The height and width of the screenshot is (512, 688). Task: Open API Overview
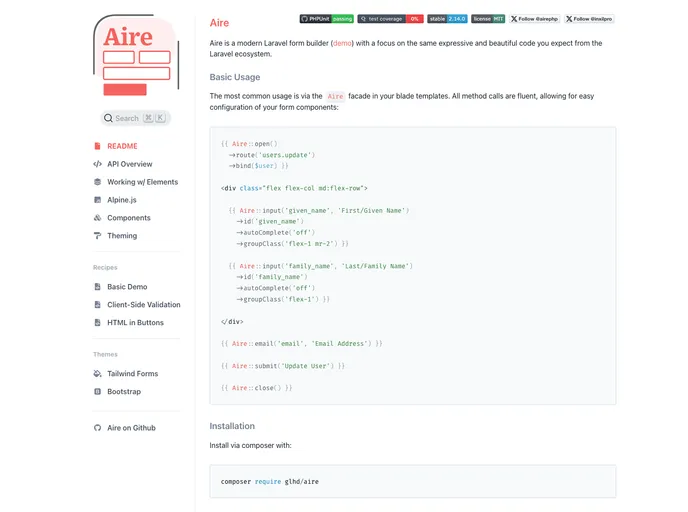point(129,164)
